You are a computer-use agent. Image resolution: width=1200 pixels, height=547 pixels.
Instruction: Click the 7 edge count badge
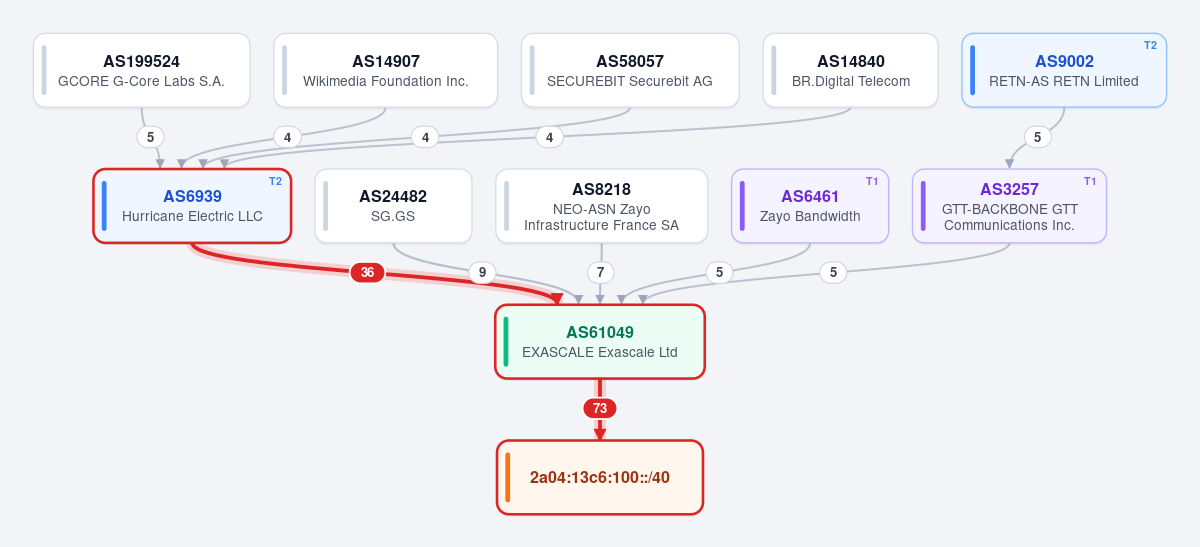(x=600, y=272)
